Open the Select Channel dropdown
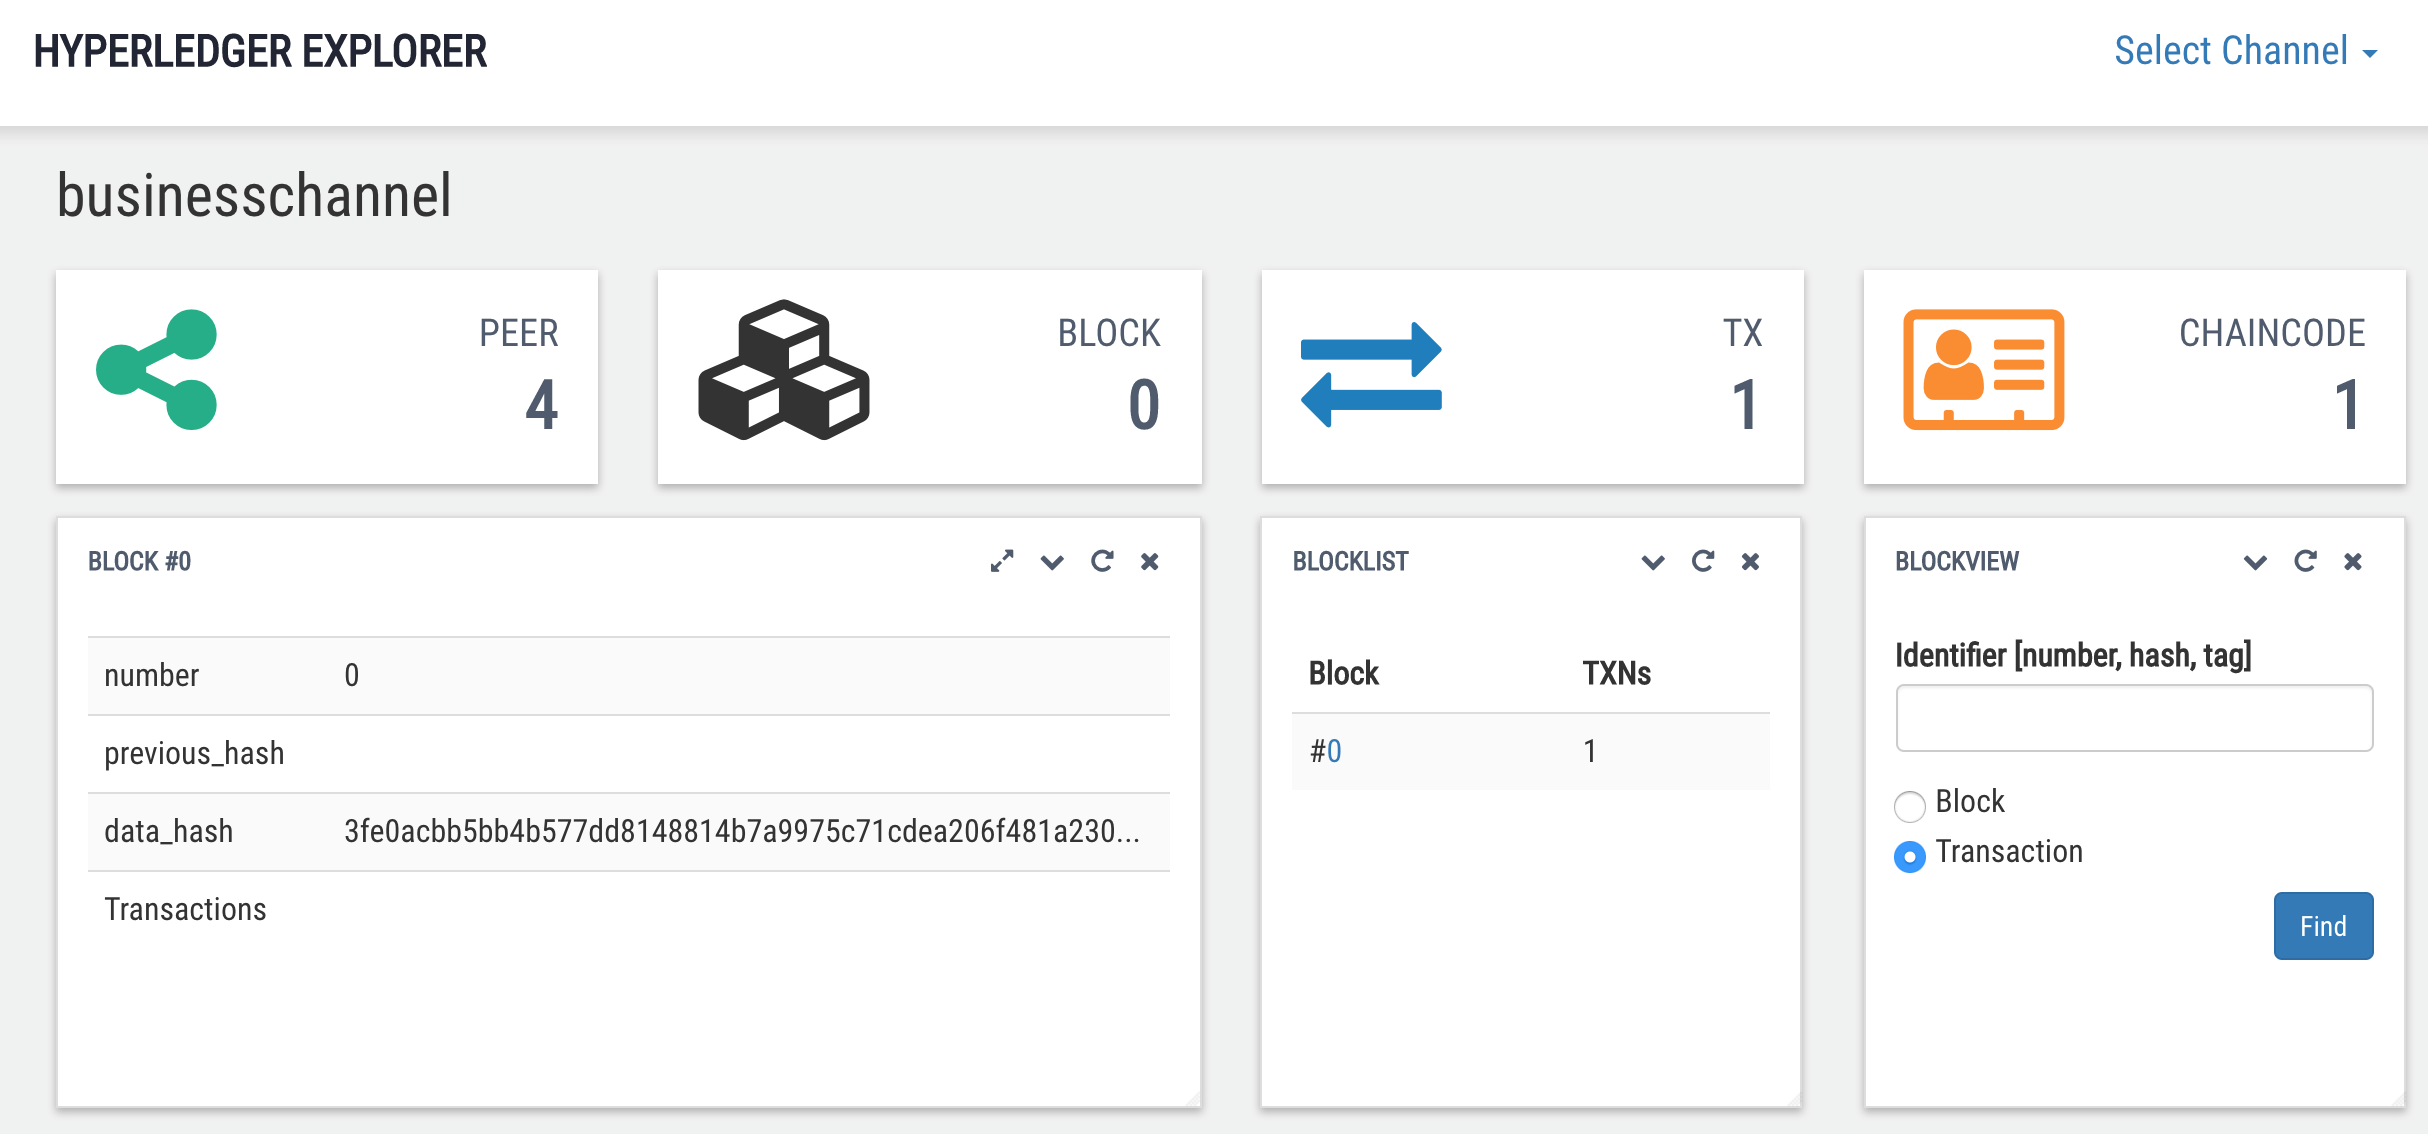The width and height of the screenshot is (2428, 1134). [2245, 51]
